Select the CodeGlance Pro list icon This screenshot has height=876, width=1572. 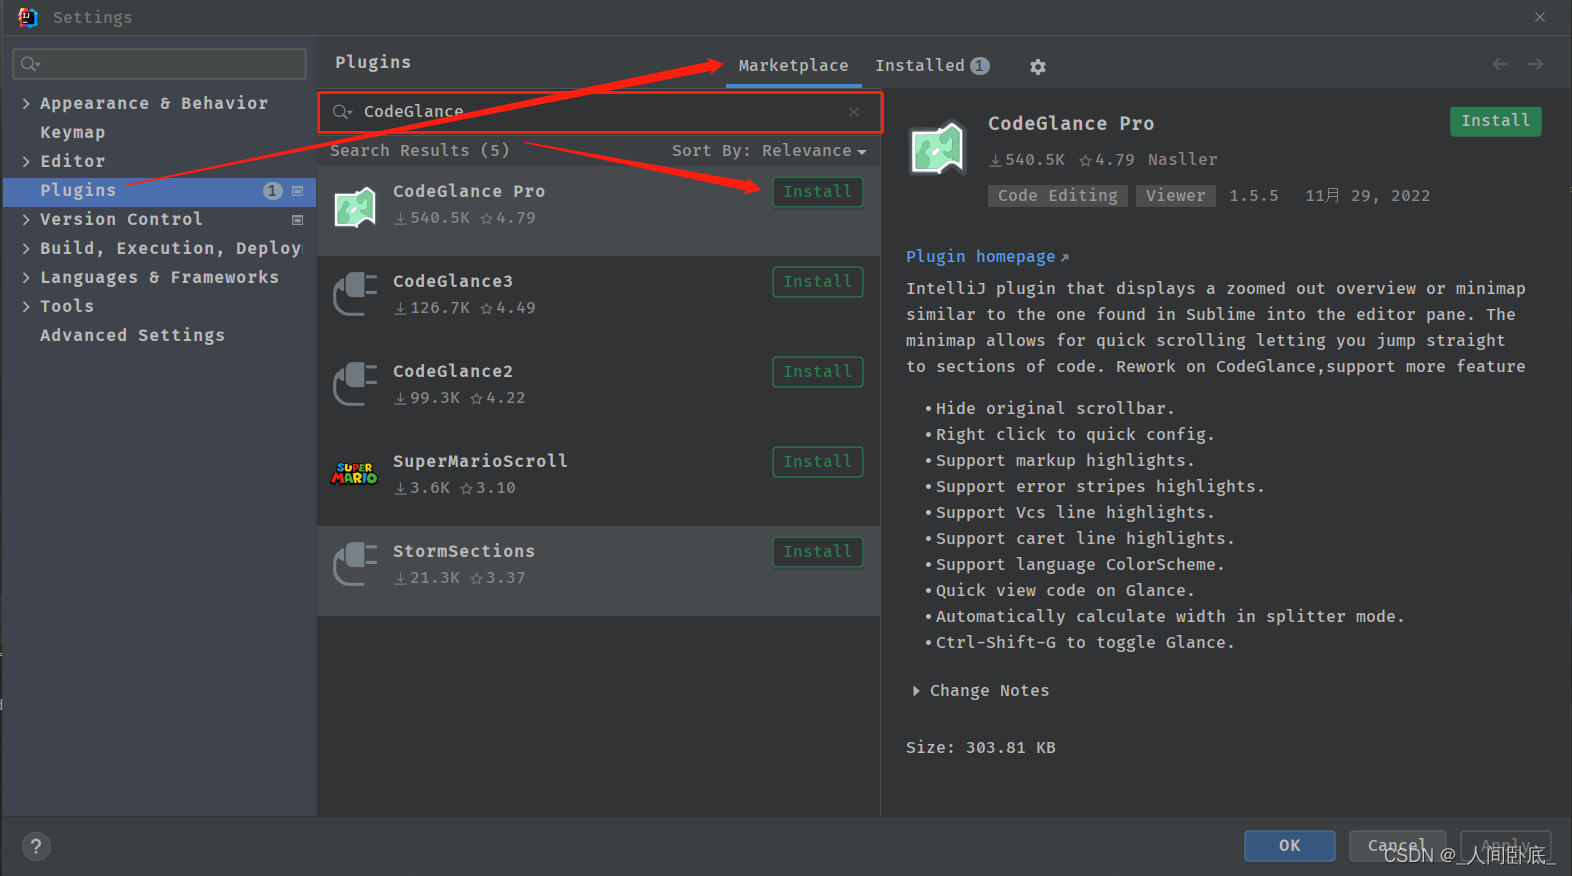click(355, 207)
